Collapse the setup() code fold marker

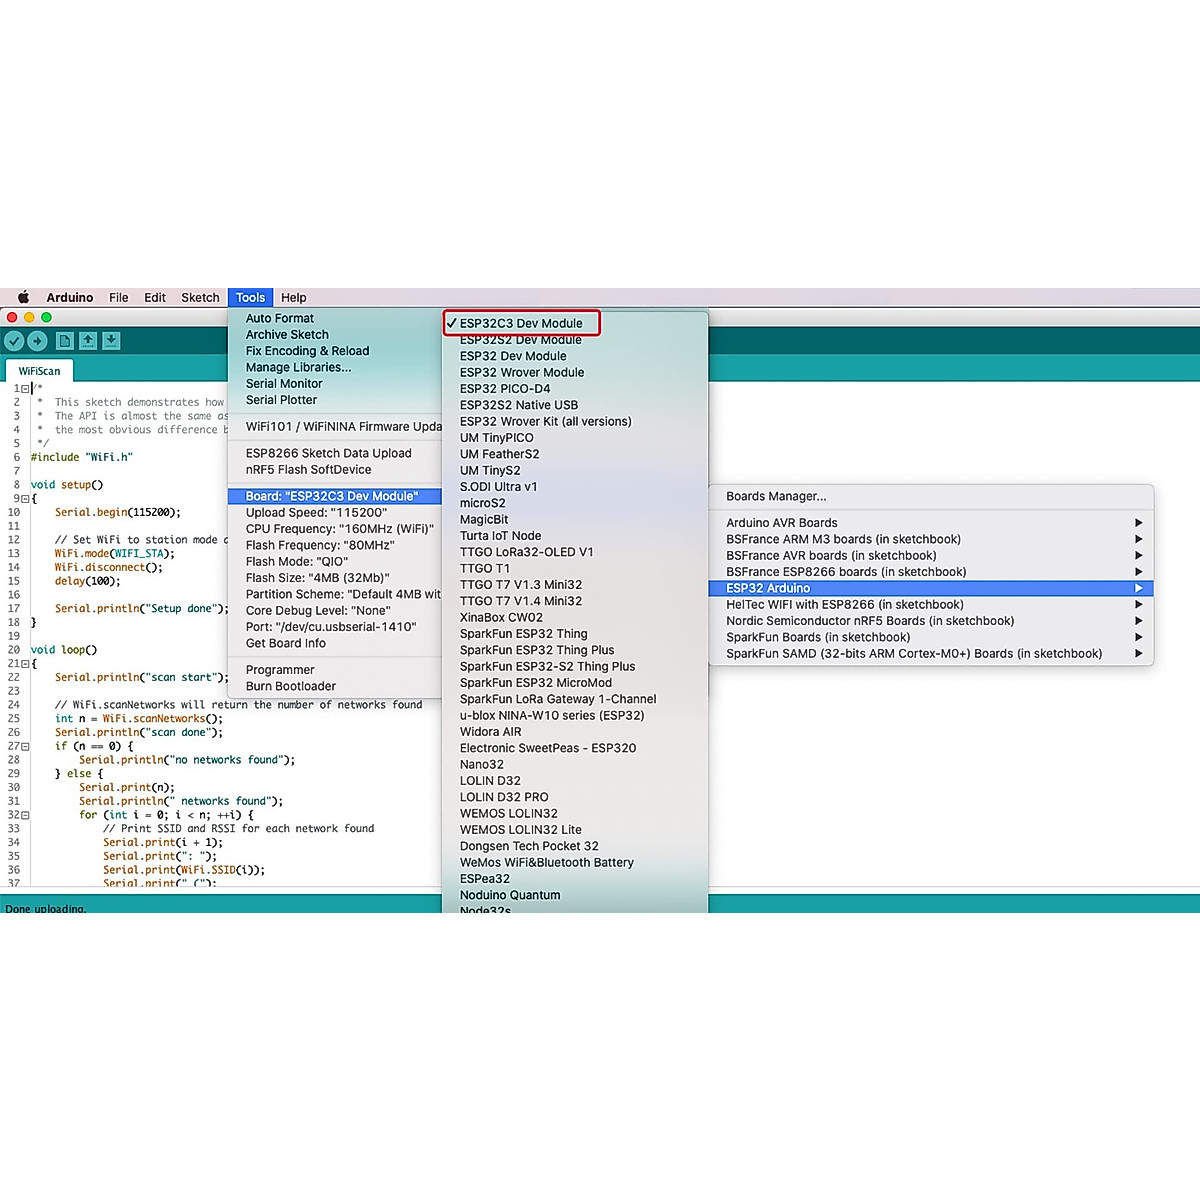pyautogui.click(x=25, y=499)
